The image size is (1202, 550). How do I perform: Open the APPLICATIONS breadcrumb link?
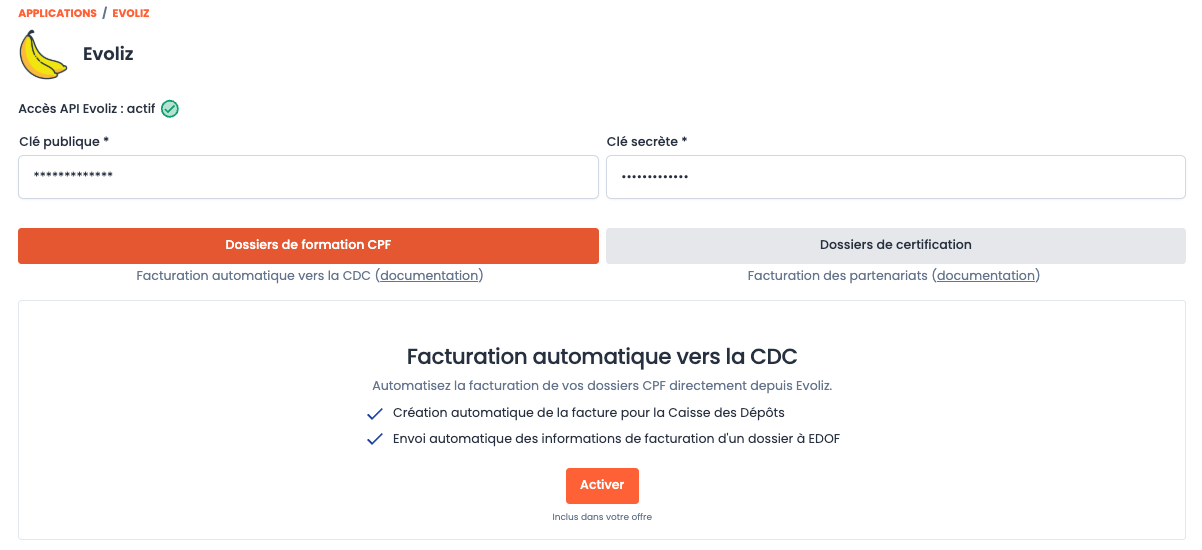coord(57,13)
